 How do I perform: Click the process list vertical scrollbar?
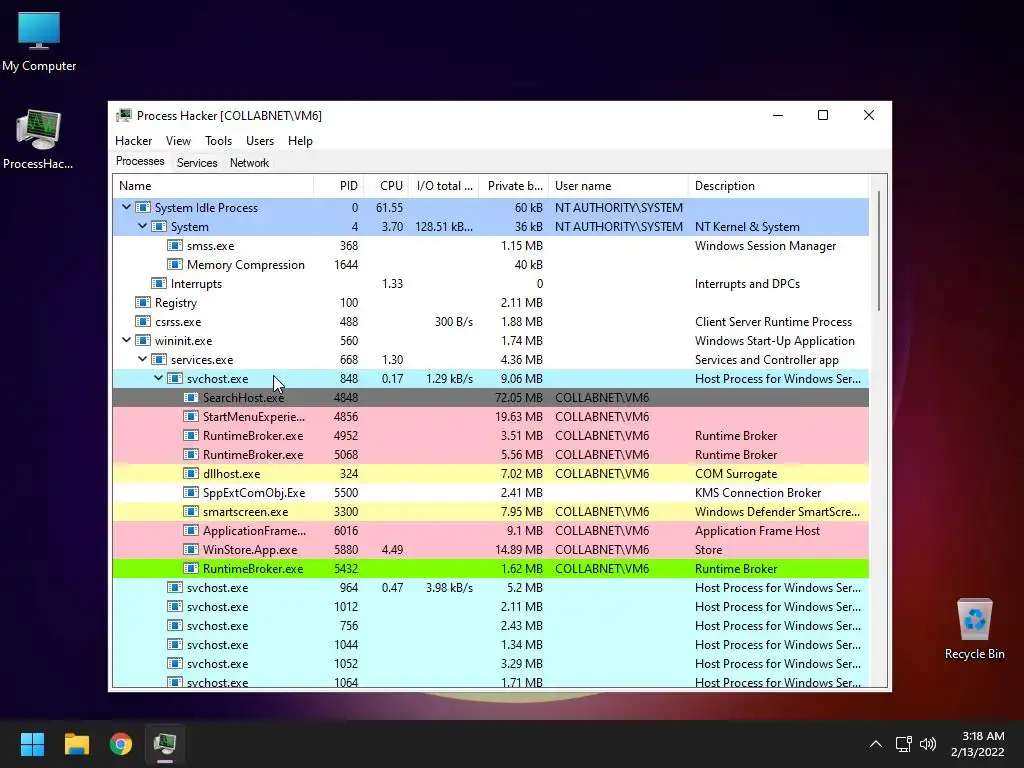pos(878,250)
